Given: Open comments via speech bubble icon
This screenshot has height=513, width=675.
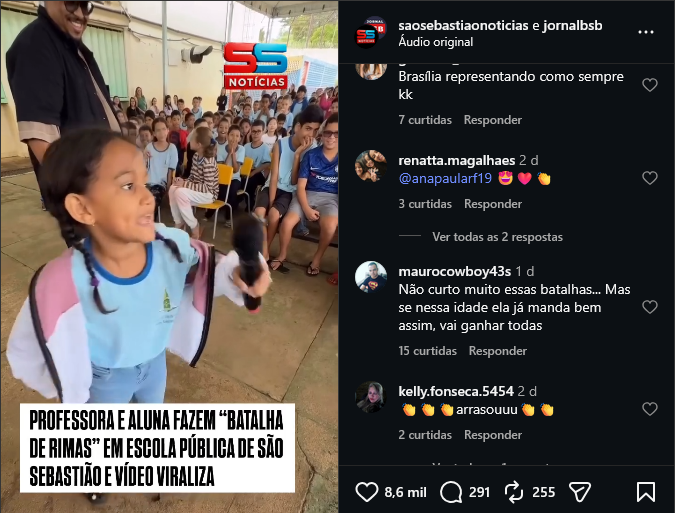Looking at the screenshot, I should 451,492.
